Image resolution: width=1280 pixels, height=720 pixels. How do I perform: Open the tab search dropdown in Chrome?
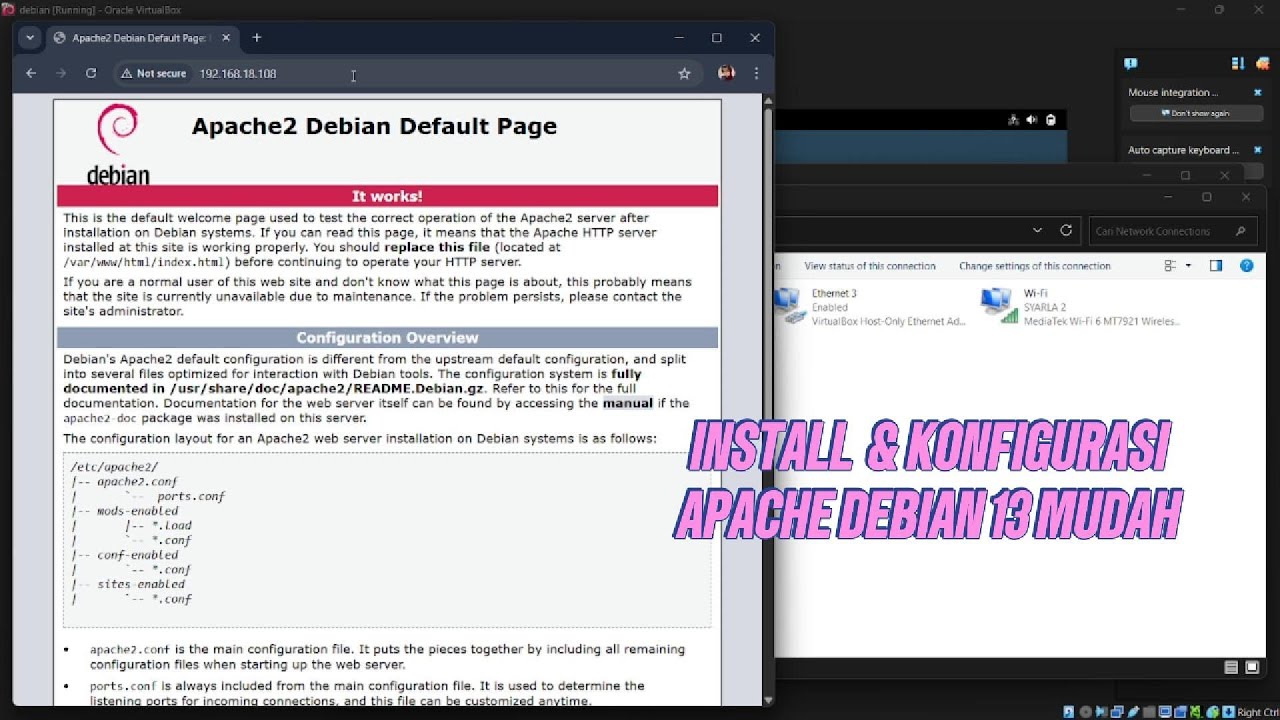tap(30, 38)
